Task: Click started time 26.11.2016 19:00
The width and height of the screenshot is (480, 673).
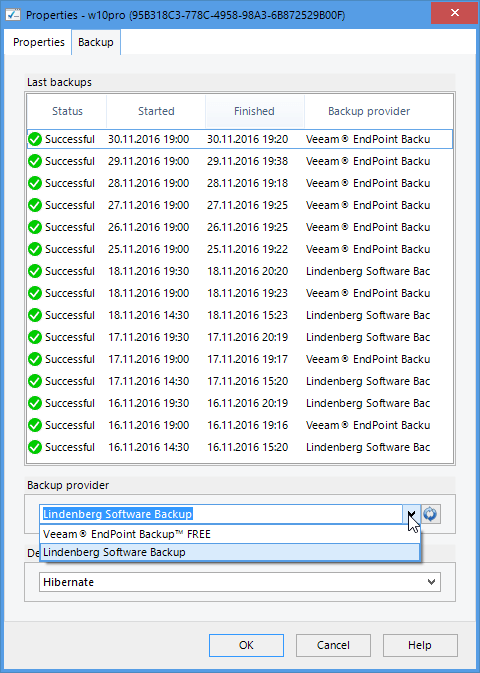Action: [149, 227]
